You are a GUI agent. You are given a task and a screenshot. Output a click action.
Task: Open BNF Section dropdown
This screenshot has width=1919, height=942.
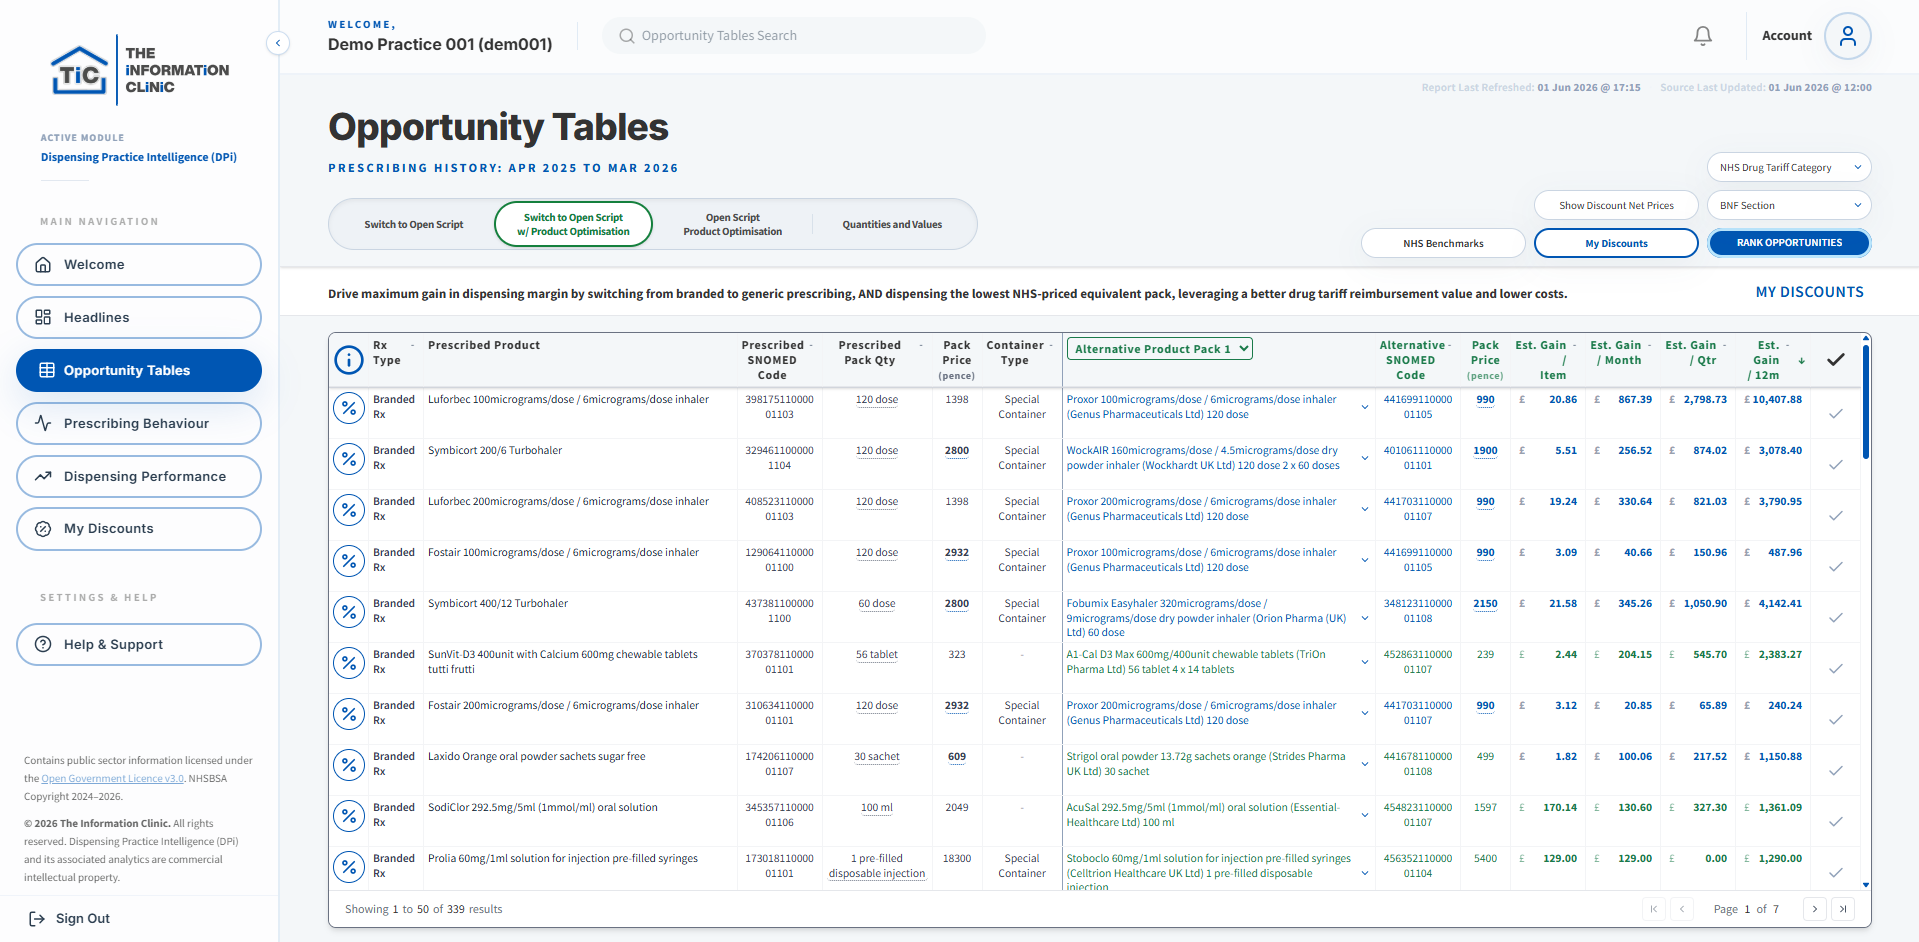1789,206
